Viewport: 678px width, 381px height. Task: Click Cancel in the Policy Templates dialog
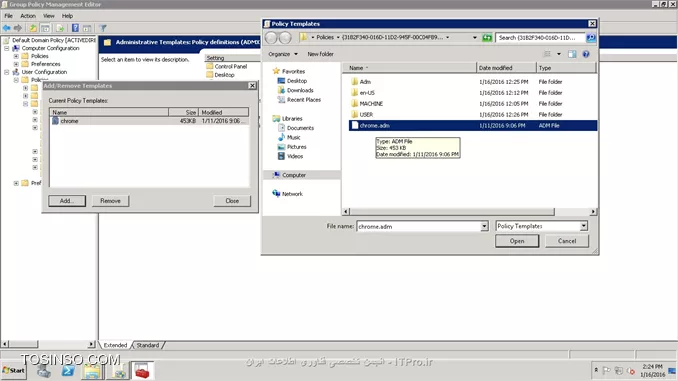pos(567,241)
